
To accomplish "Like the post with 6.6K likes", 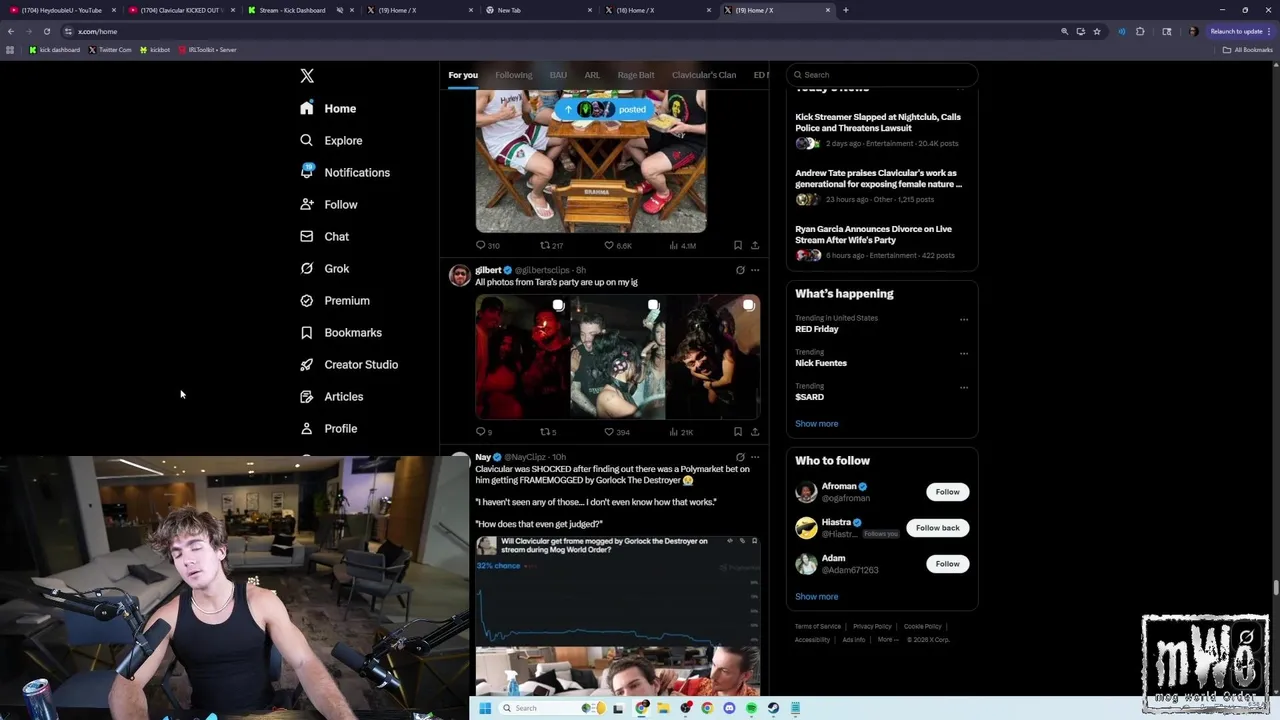I will pos(618,245).
